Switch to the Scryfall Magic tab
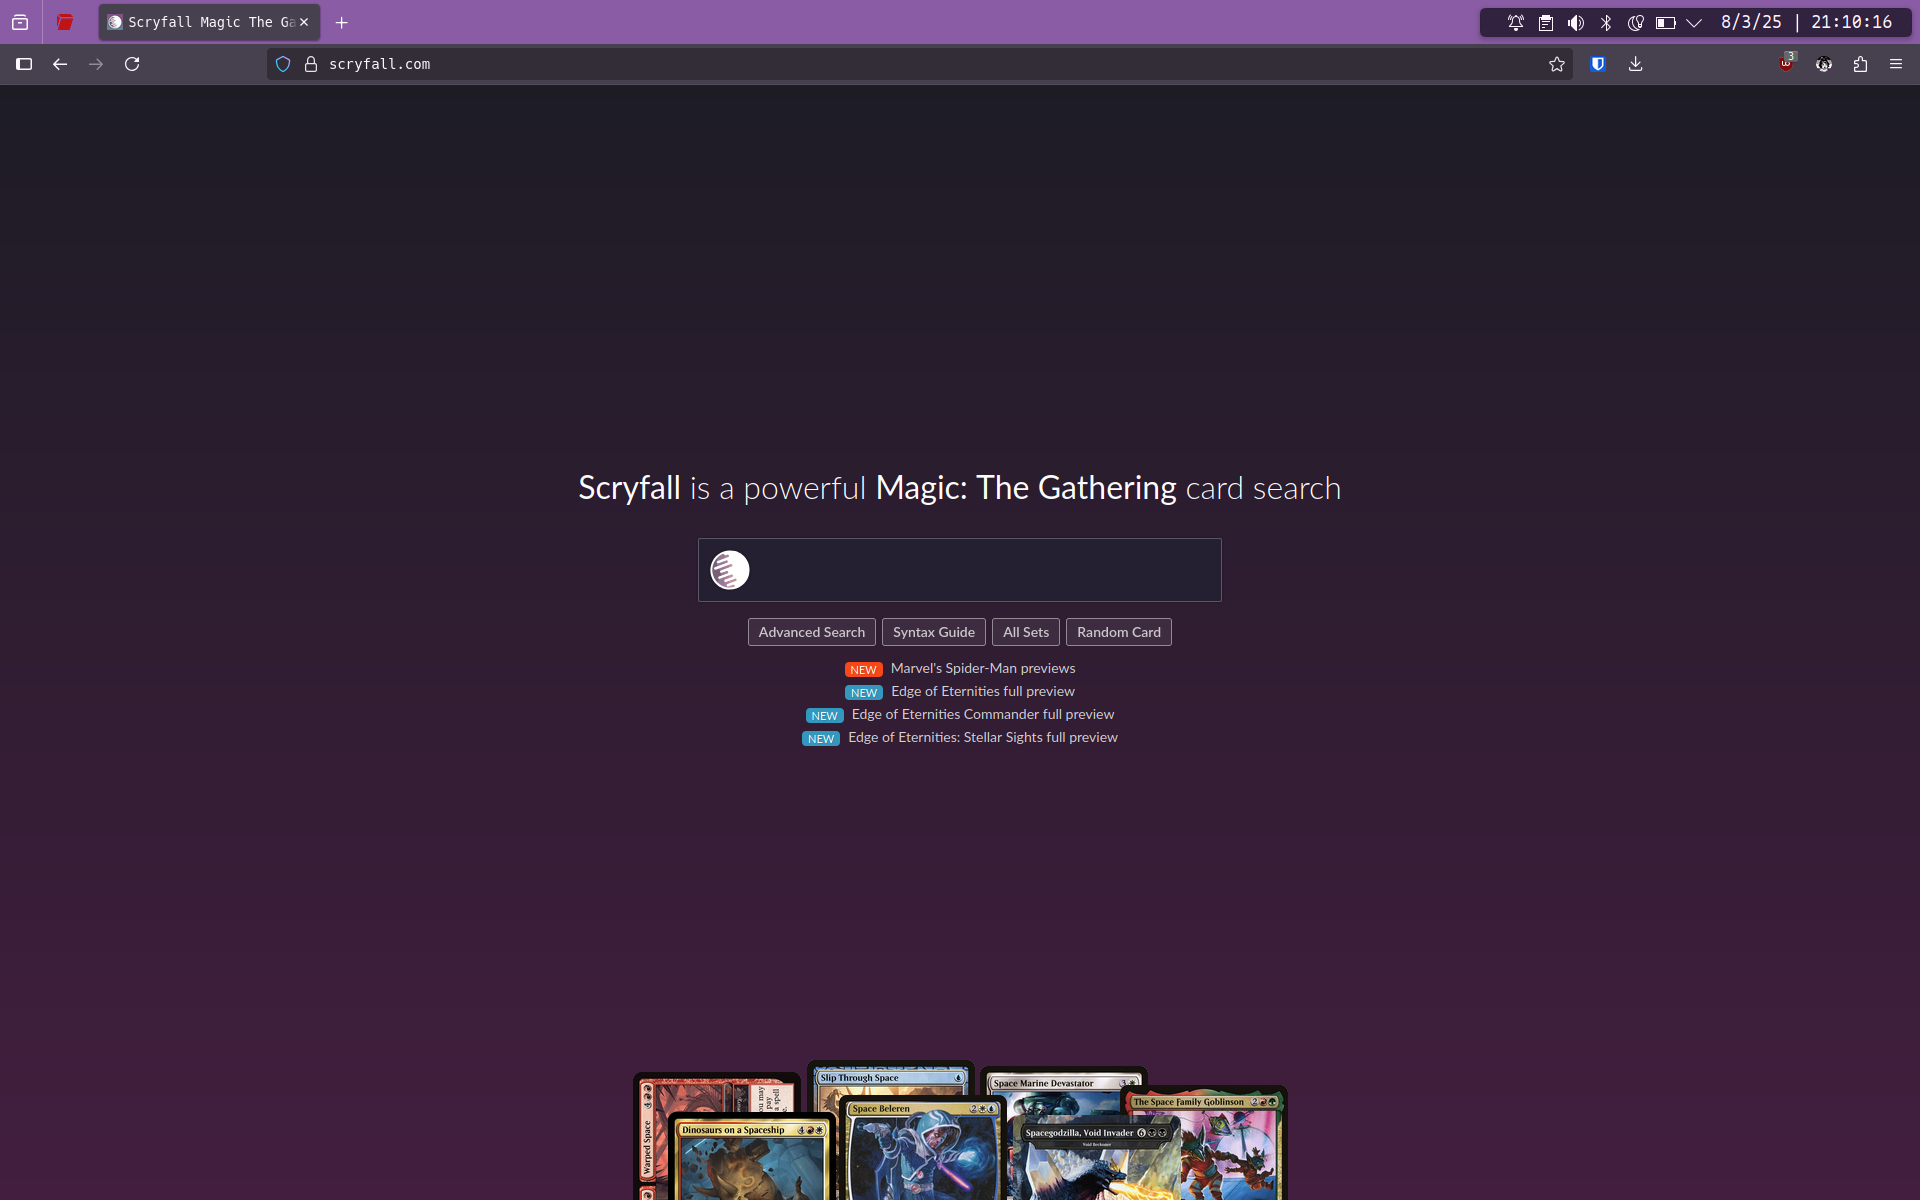Image resolution: width=1920 pixels, height=1200 pixels. tap(200, 22)
